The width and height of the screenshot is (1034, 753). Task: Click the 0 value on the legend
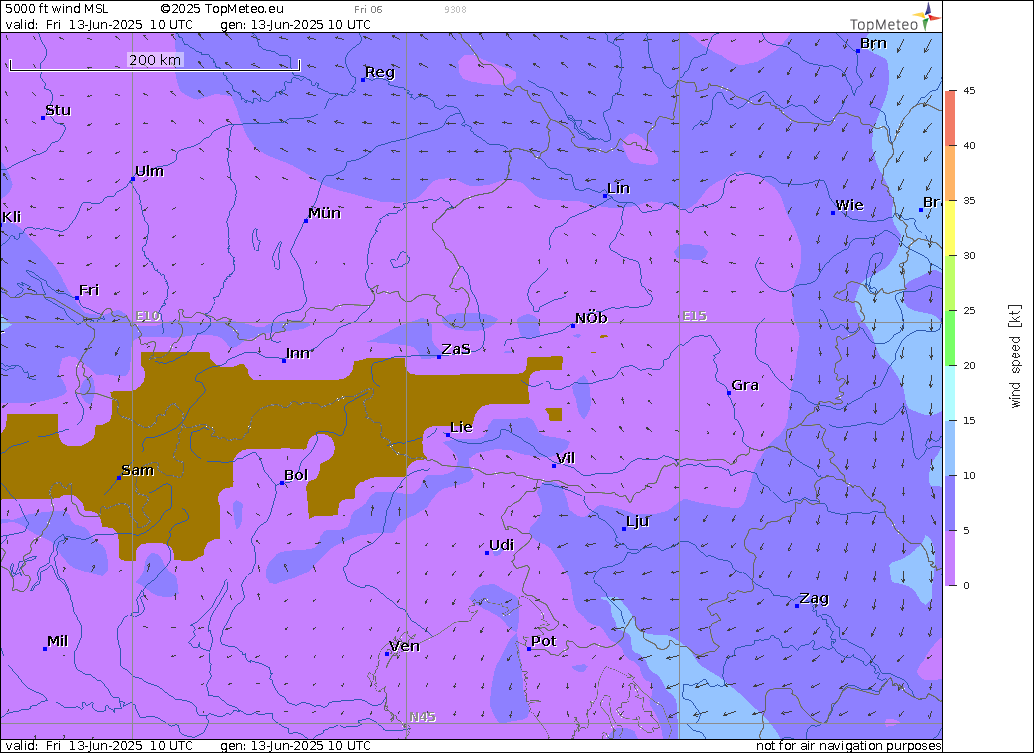click(966, 586)
